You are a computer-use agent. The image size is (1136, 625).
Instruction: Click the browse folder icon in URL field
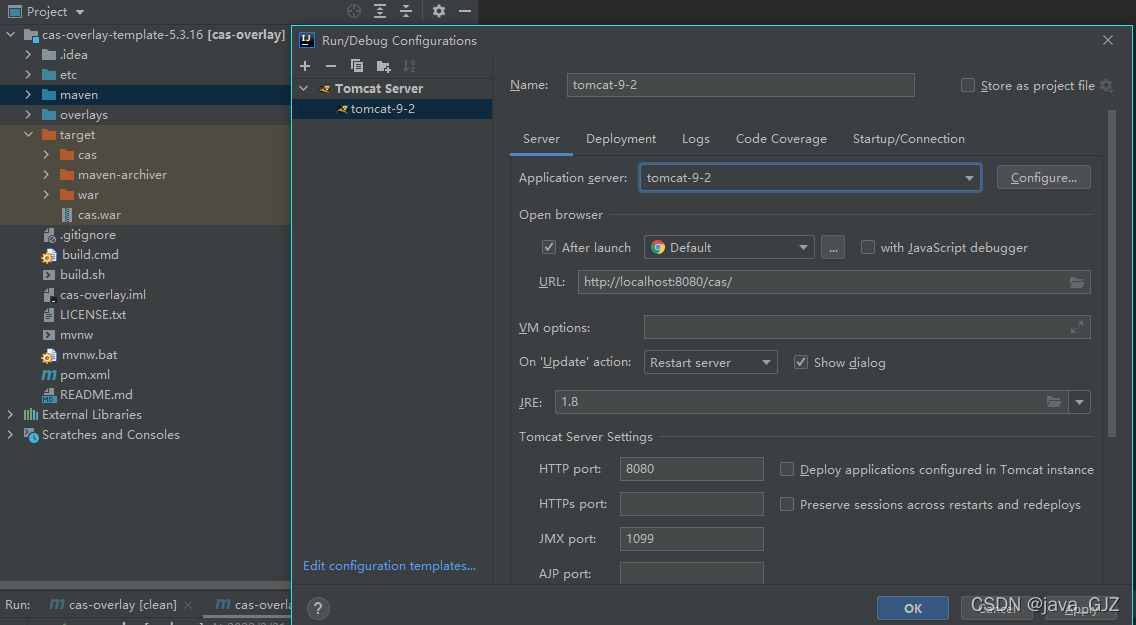(x=1077, y=282)
